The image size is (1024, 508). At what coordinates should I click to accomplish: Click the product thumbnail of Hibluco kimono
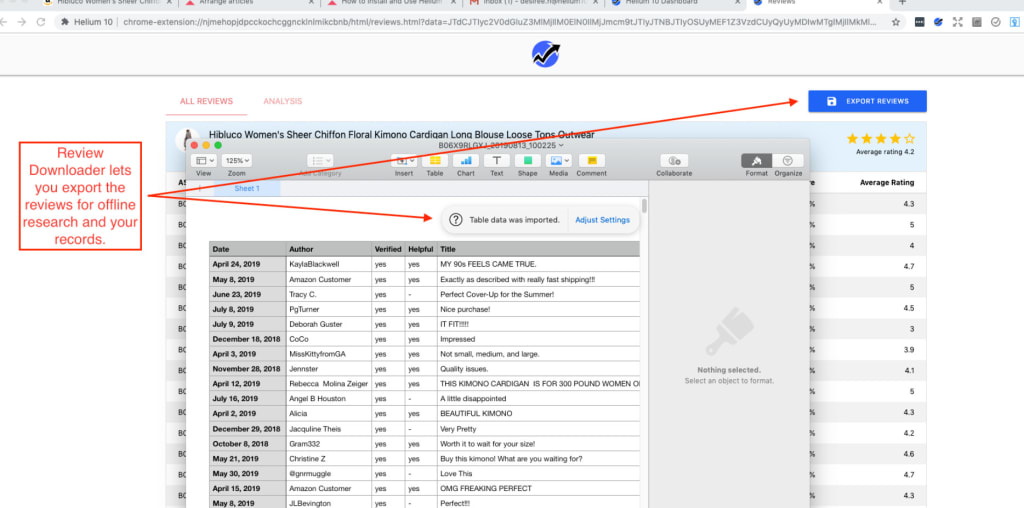(189, 138)
